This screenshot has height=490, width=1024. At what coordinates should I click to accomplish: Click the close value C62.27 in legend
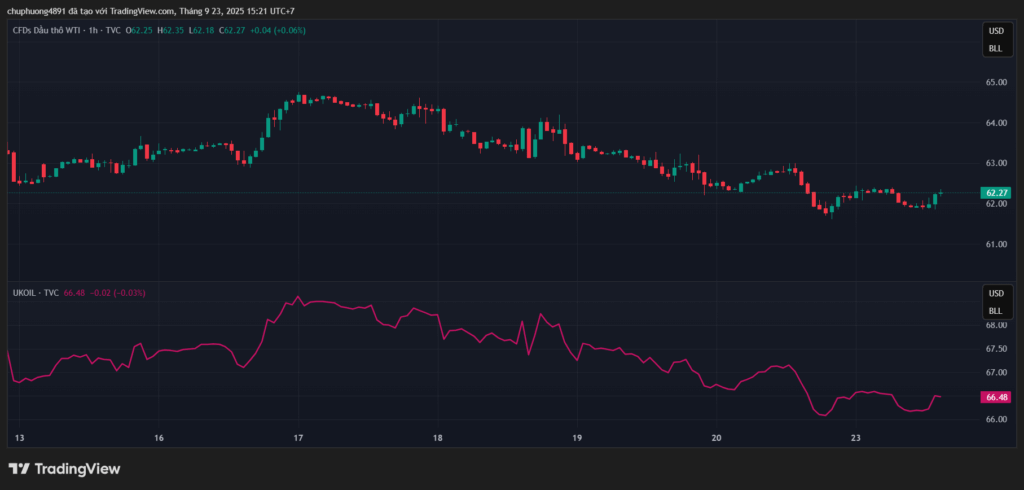coord(232,30)
